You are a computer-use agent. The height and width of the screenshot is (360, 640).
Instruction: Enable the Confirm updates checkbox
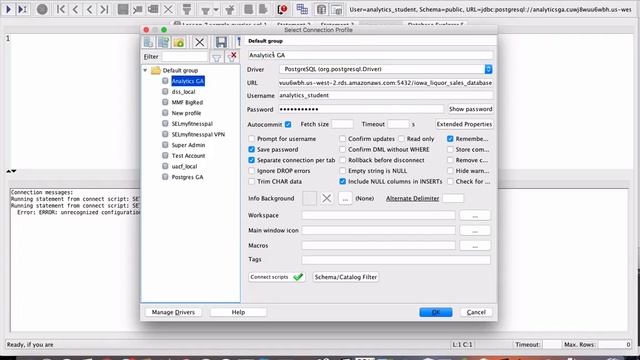coord(342,139)
